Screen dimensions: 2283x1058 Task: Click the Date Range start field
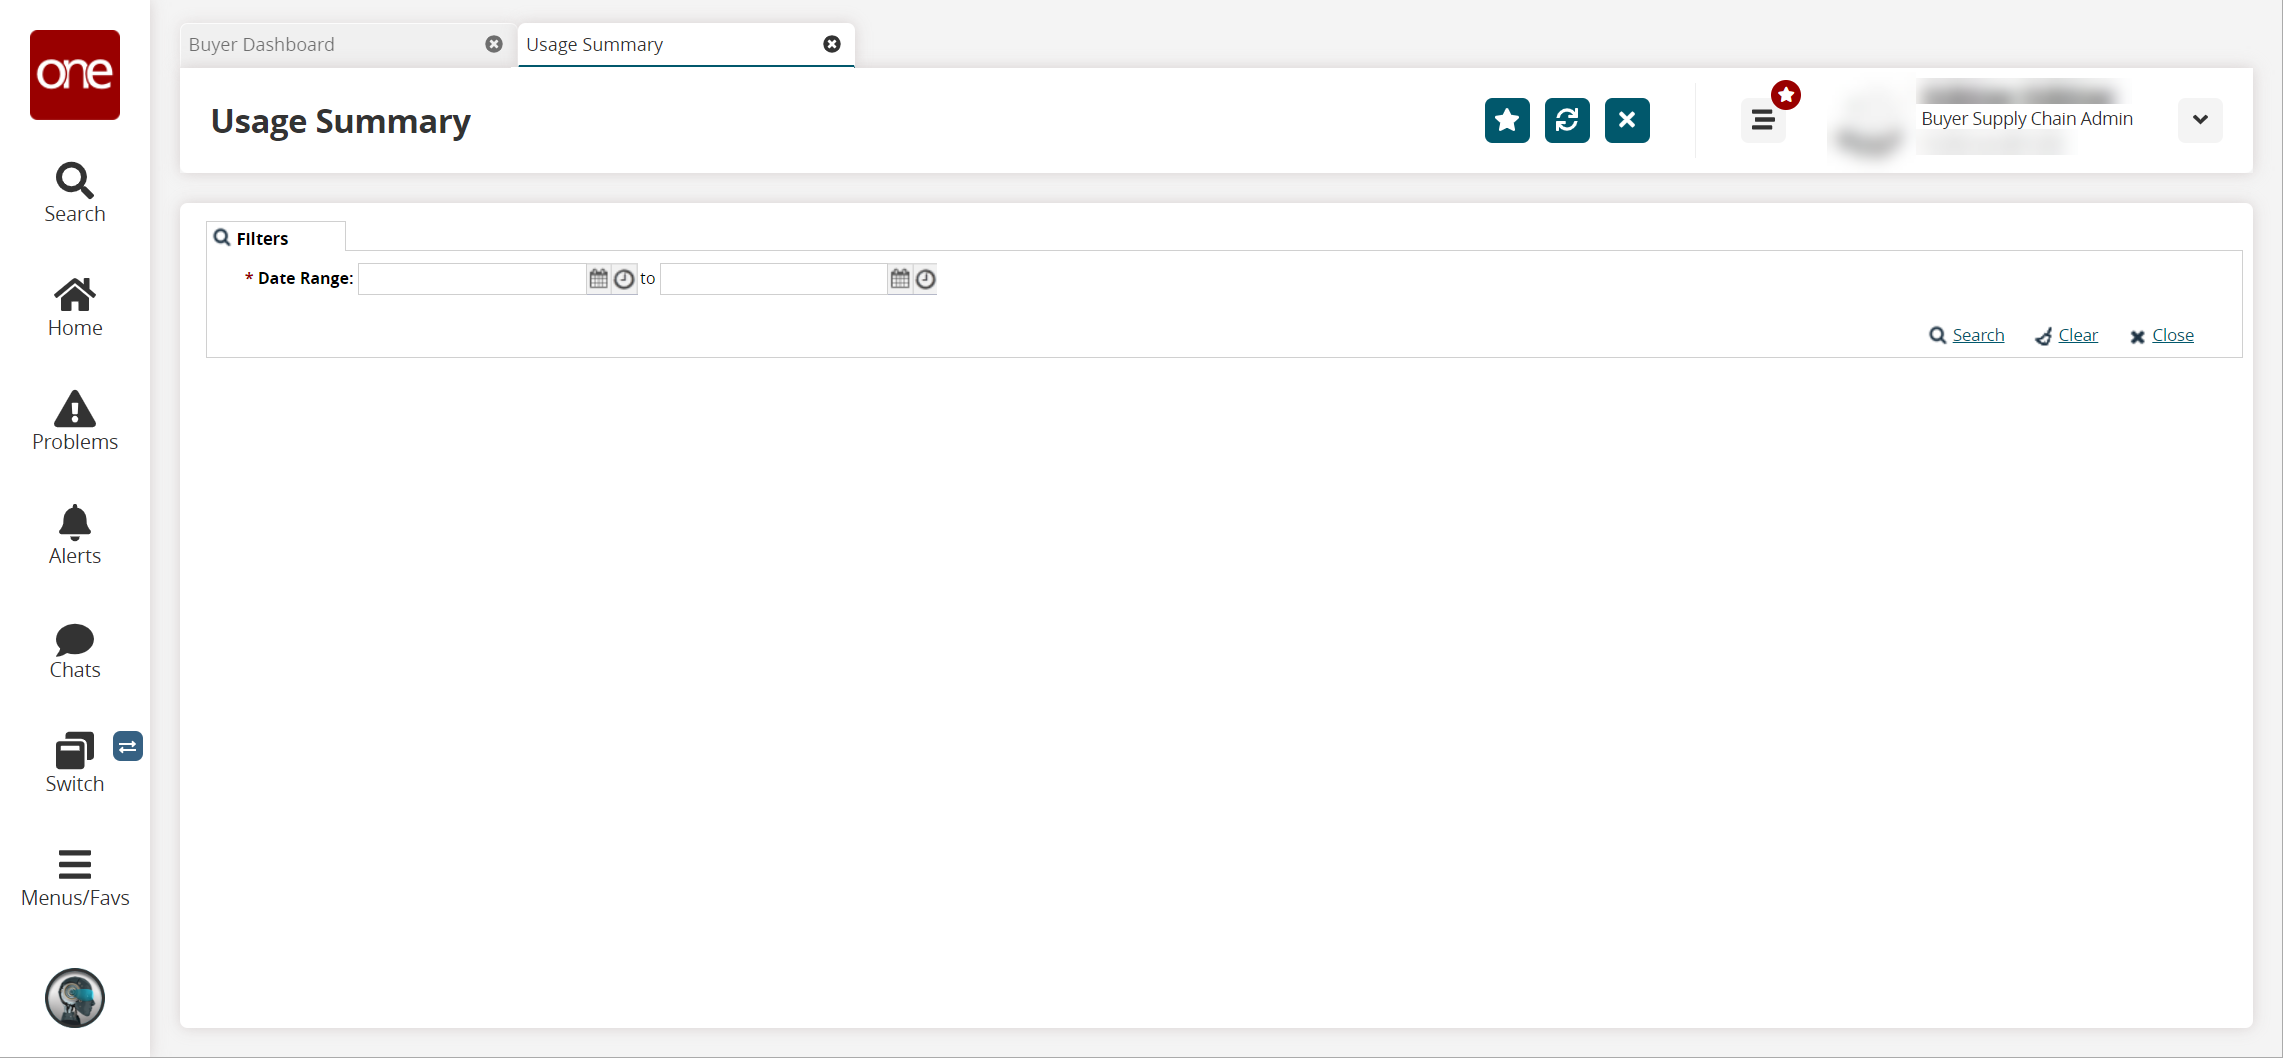[472, 279]
